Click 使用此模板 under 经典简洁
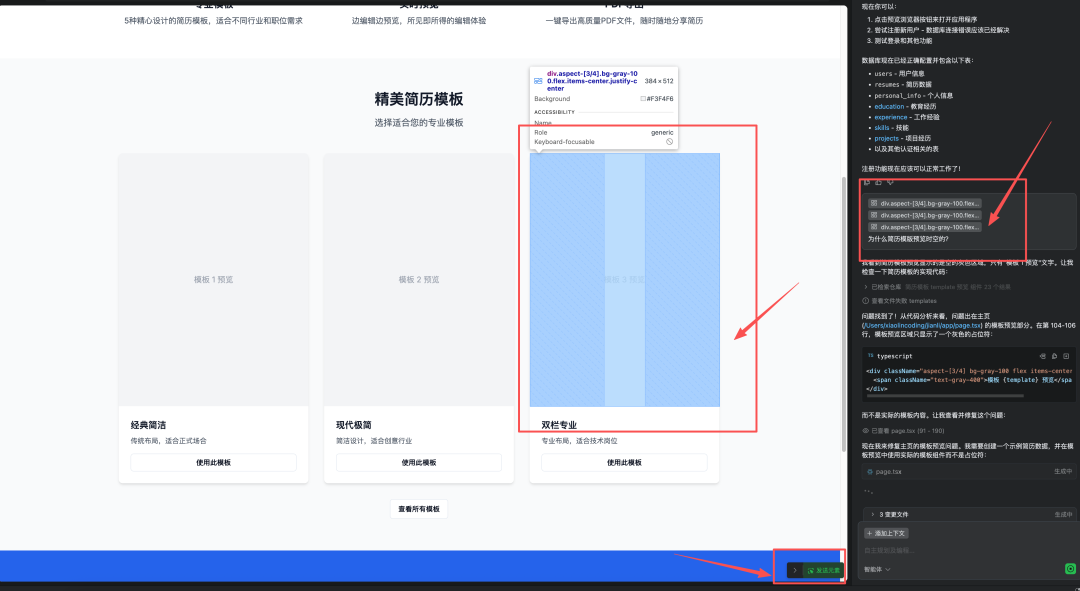Image resolution: width=1080 pixels, height=591 pixels. point(214,462)
